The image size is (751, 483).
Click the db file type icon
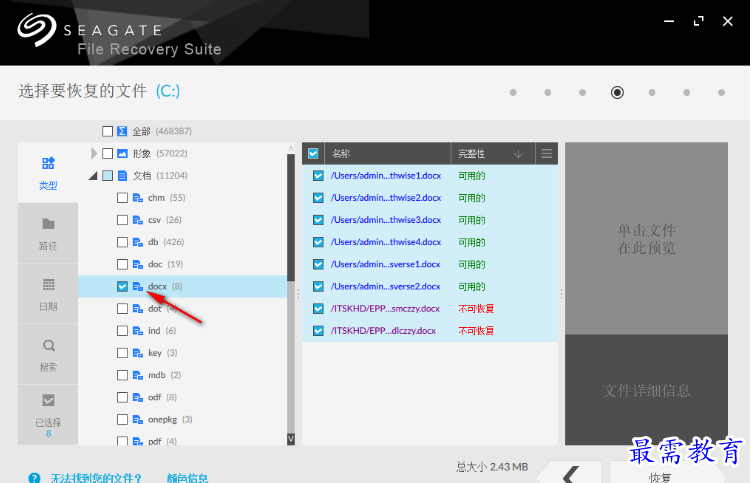click(x=138, y=242)
